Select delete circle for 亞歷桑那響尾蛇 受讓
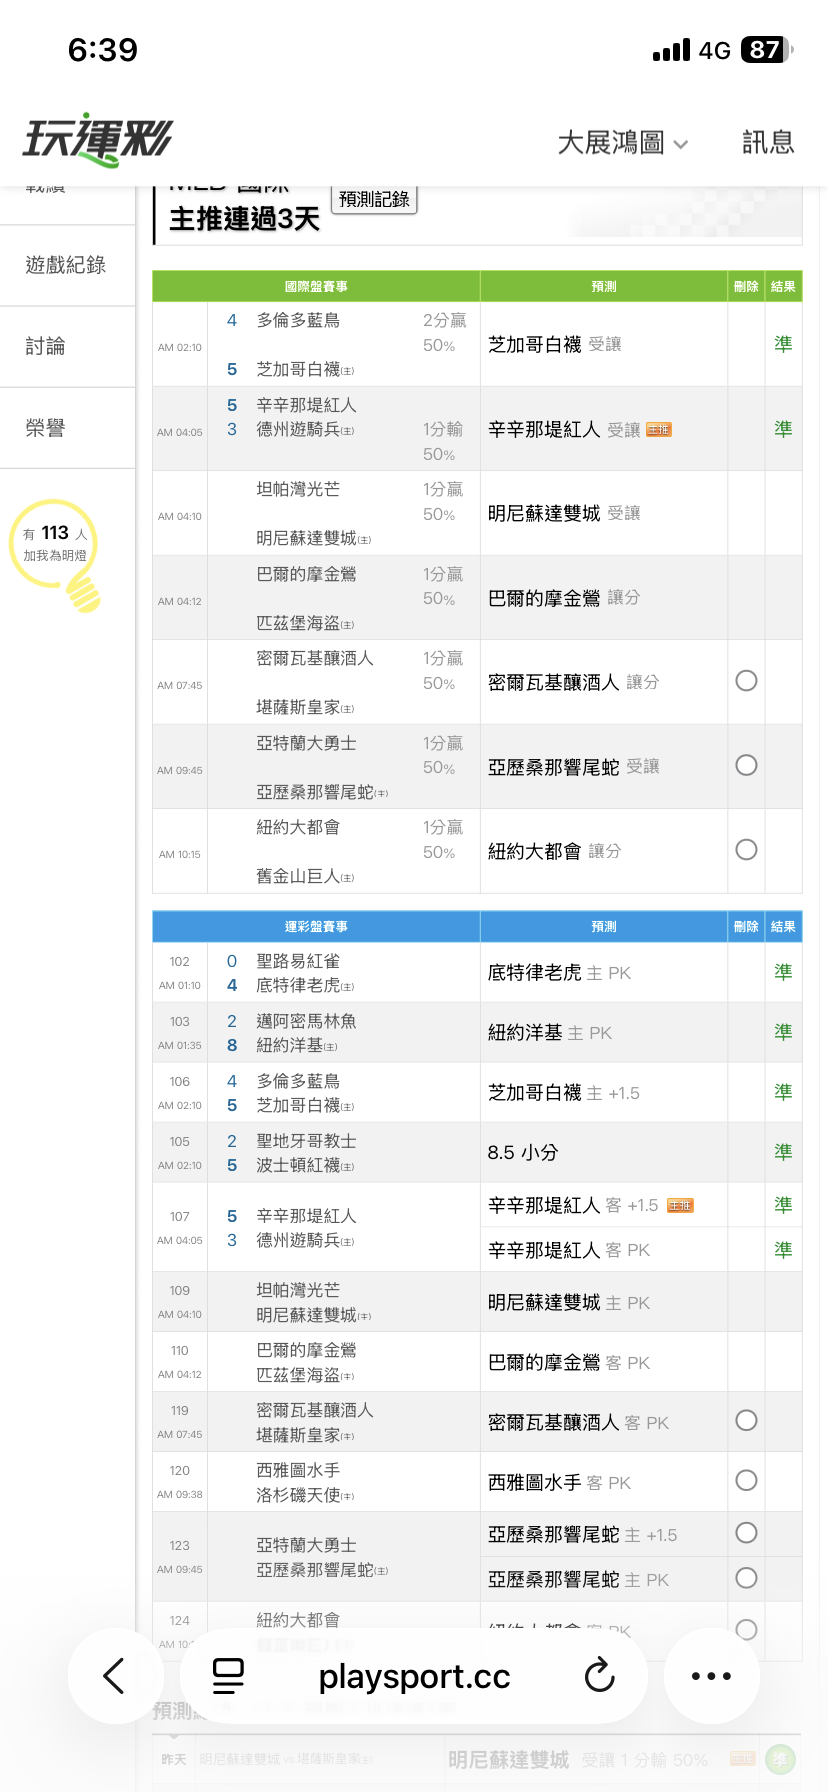 pos(746,765)
